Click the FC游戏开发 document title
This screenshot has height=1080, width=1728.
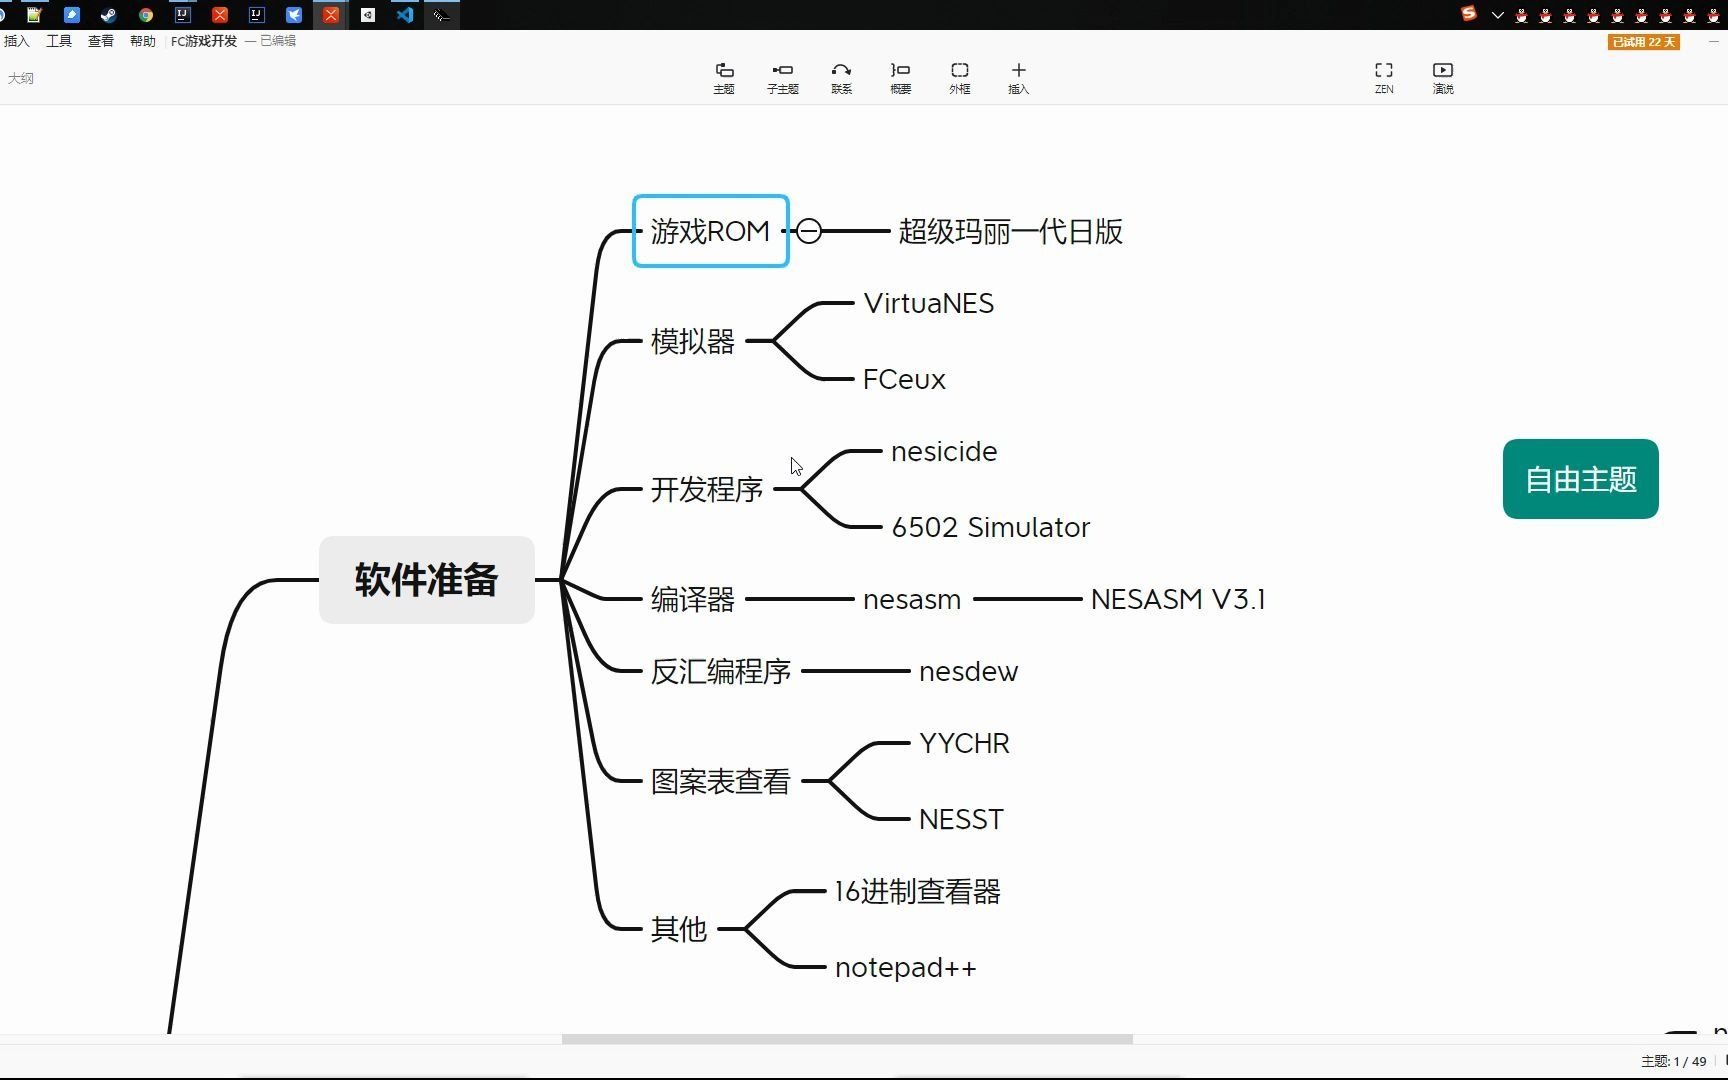(204, 41)
